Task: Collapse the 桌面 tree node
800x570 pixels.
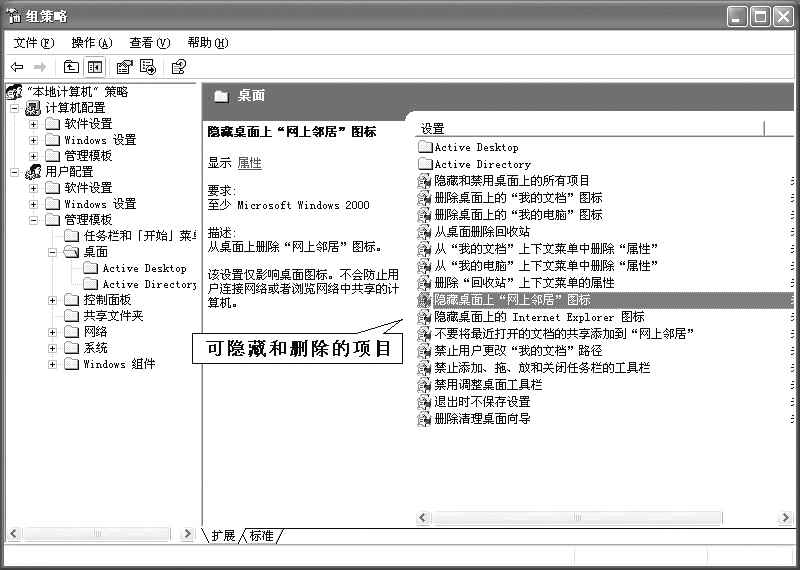Action: [52, 252]
